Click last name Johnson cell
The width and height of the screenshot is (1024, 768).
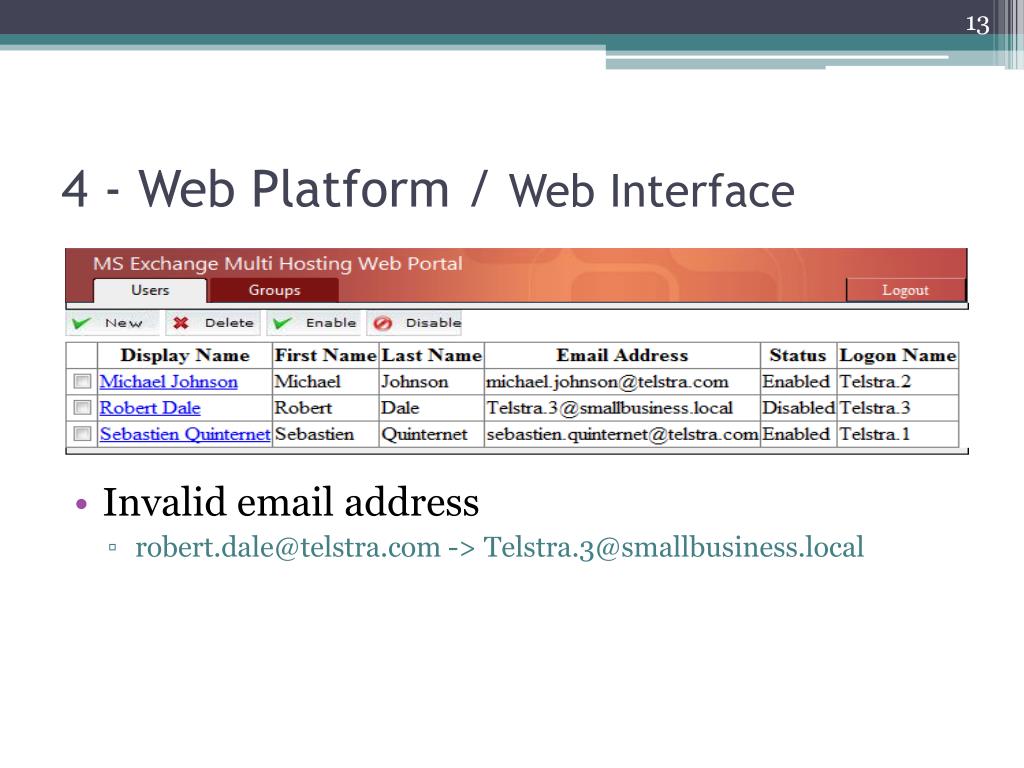[432, 381]
